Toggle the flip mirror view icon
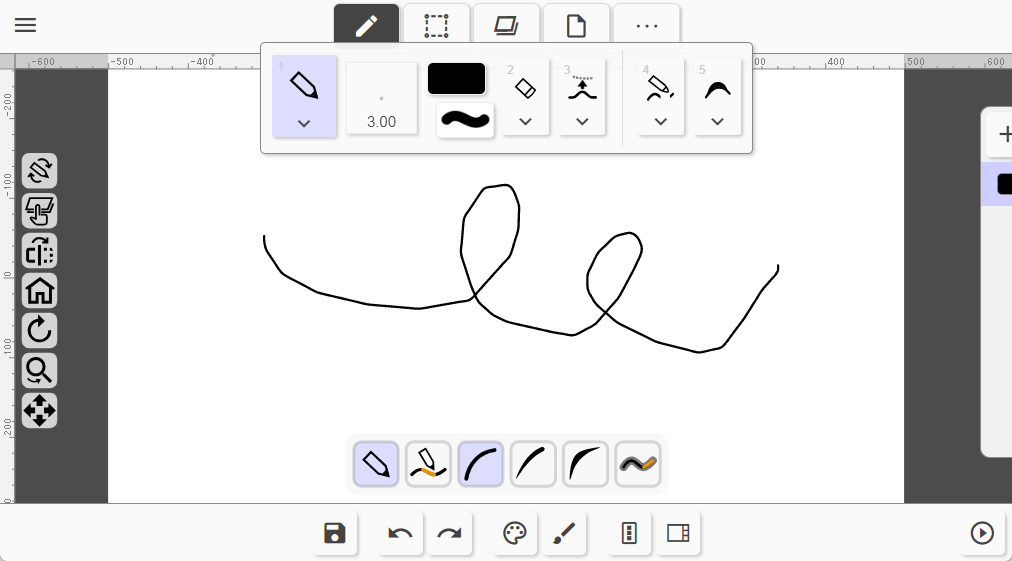Screen dimensions: 1012x561 point(39,251)
